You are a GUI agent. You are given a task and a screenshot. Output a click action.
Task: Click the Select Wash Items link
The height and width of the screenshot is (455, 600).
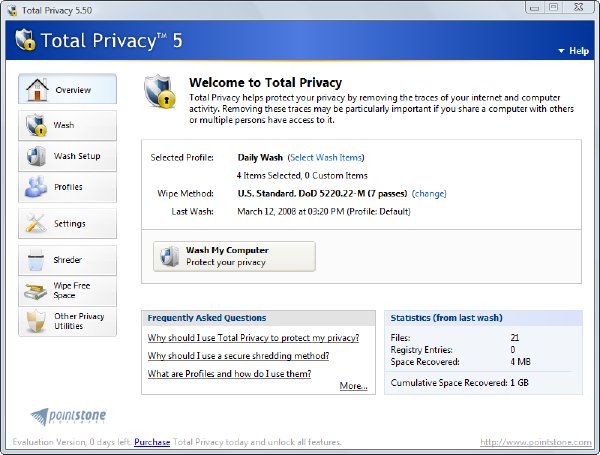click(x=326, y=158)
